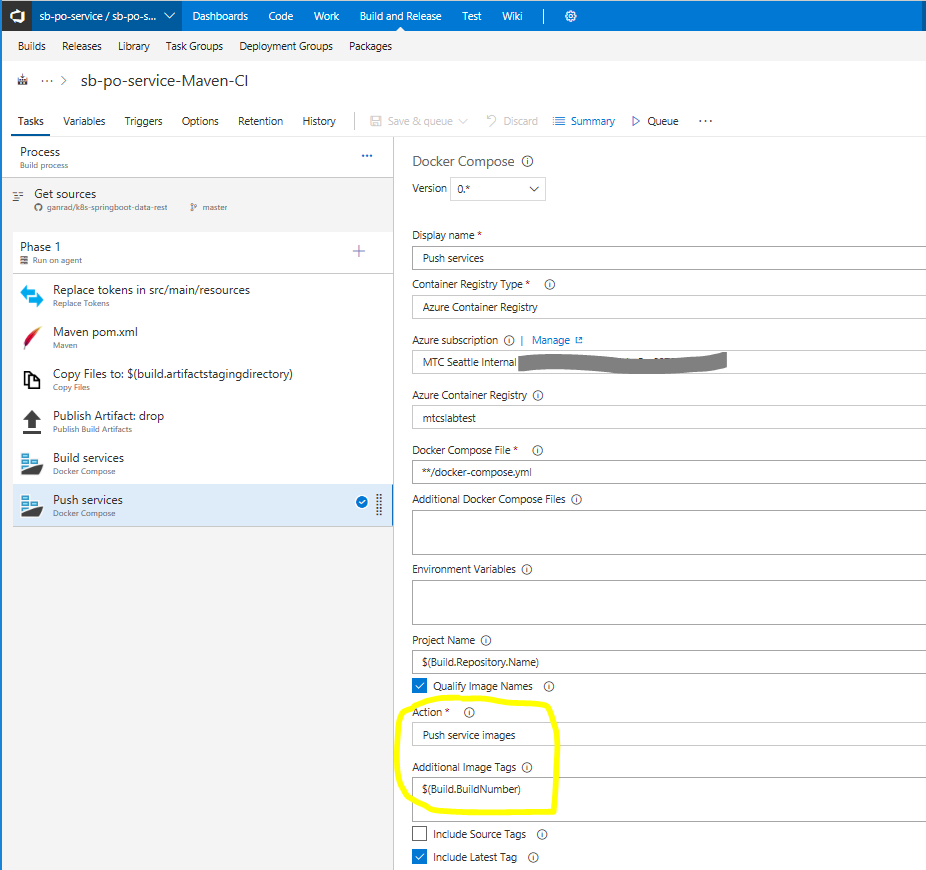Show info for Additional Docker Compose Files

pos(576,500)
